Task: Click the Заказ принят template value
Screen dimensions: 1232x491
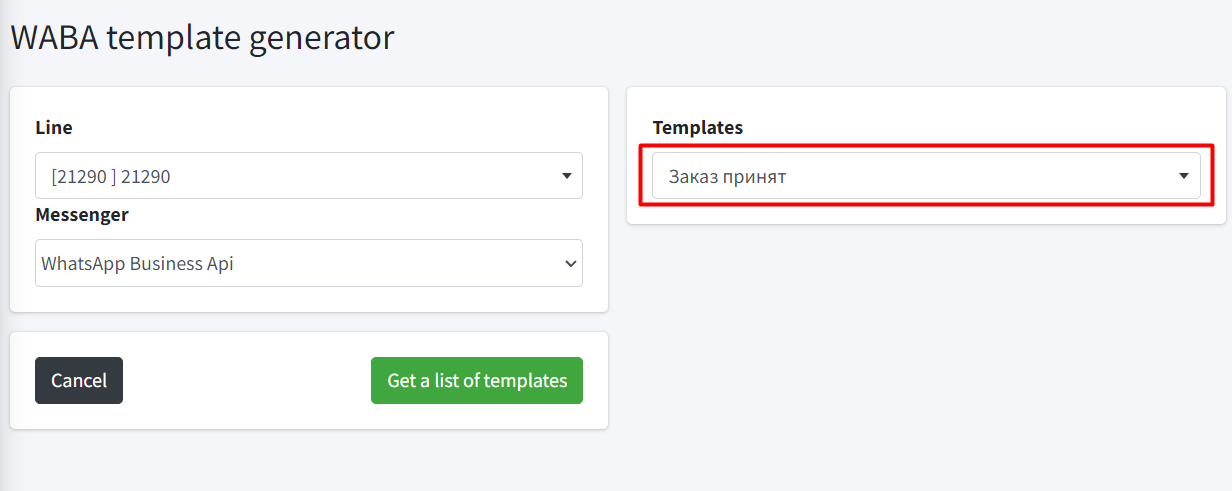Action: point(727,177)
